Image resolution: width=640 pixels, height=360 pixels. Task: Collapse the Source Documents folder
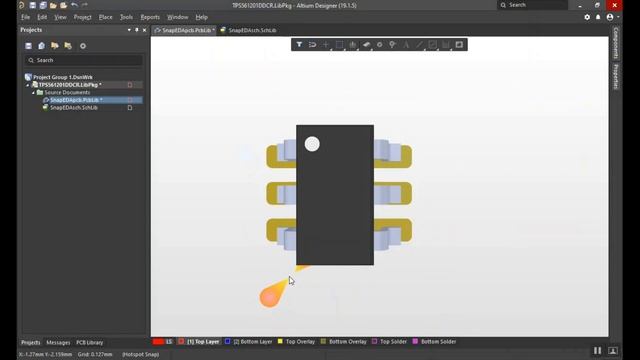[x=33, y=93]
